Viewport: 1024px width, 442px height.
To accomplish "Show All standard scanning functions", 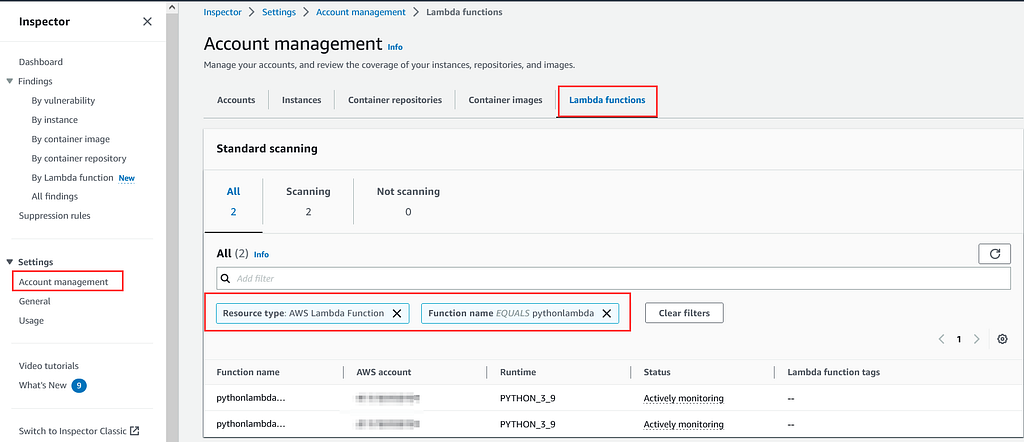I will click(233, 201).
